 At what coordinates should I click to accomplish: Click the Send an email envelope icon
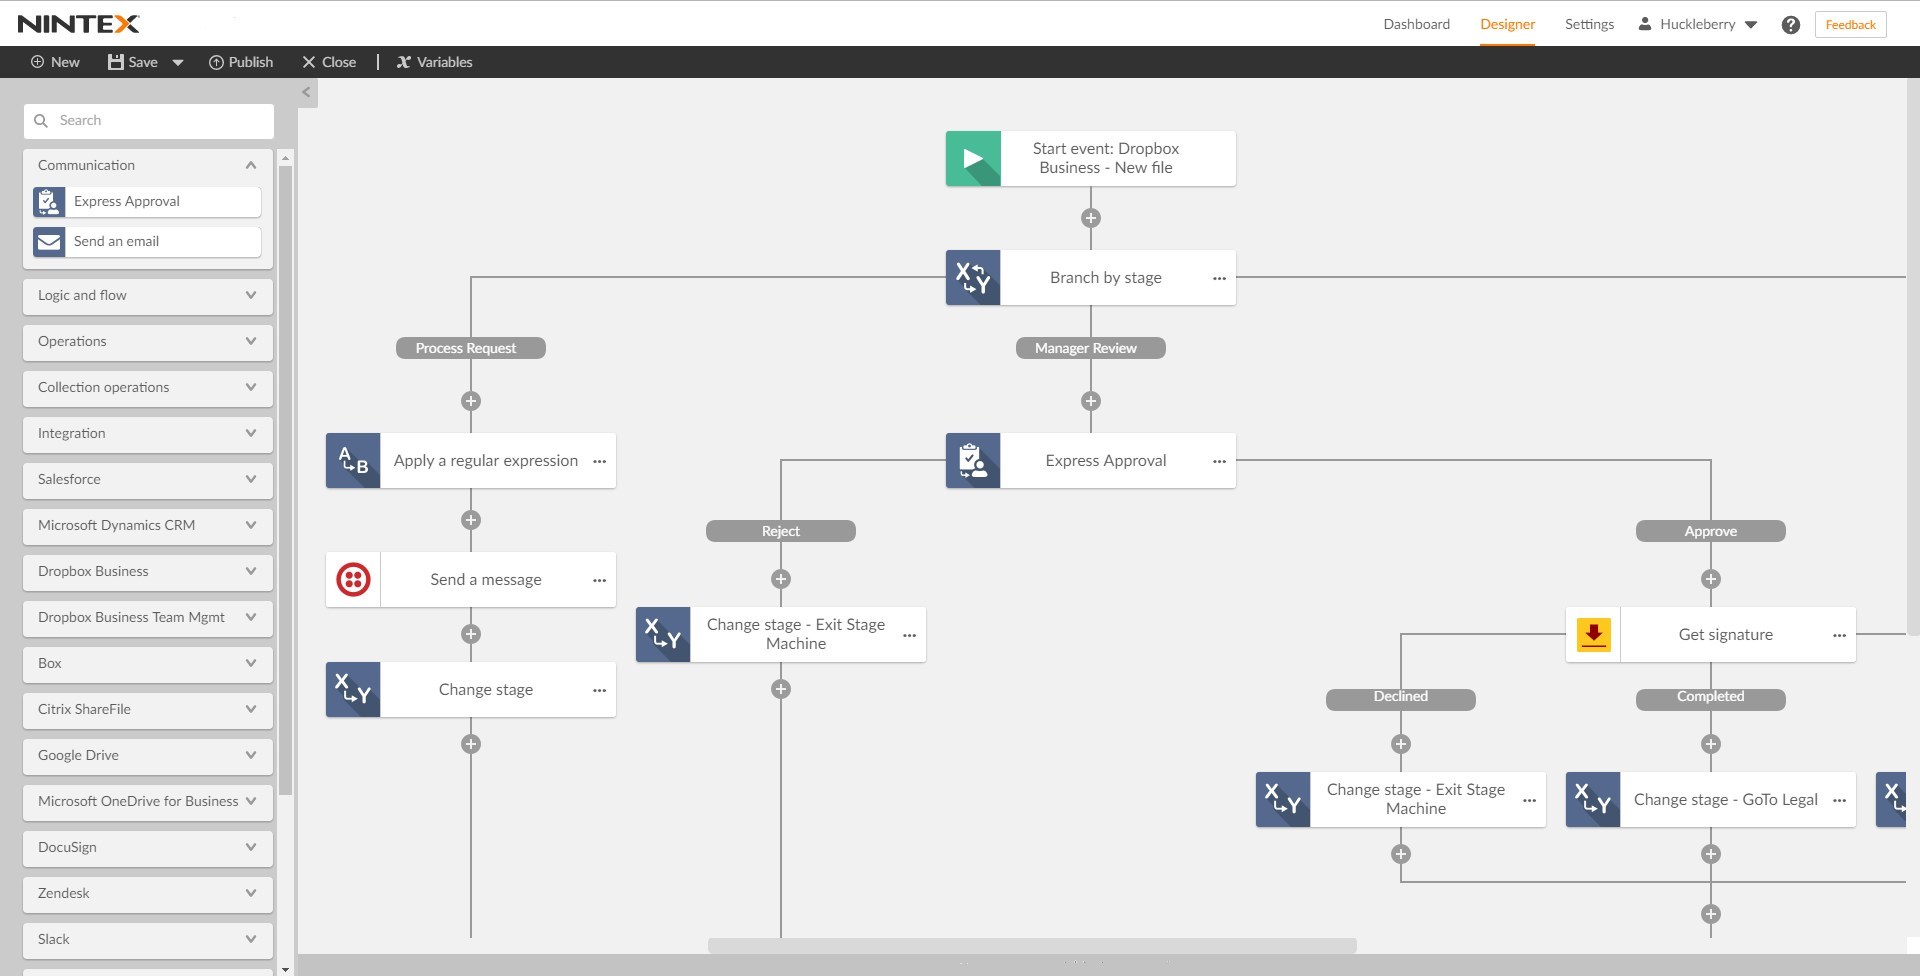49,242
